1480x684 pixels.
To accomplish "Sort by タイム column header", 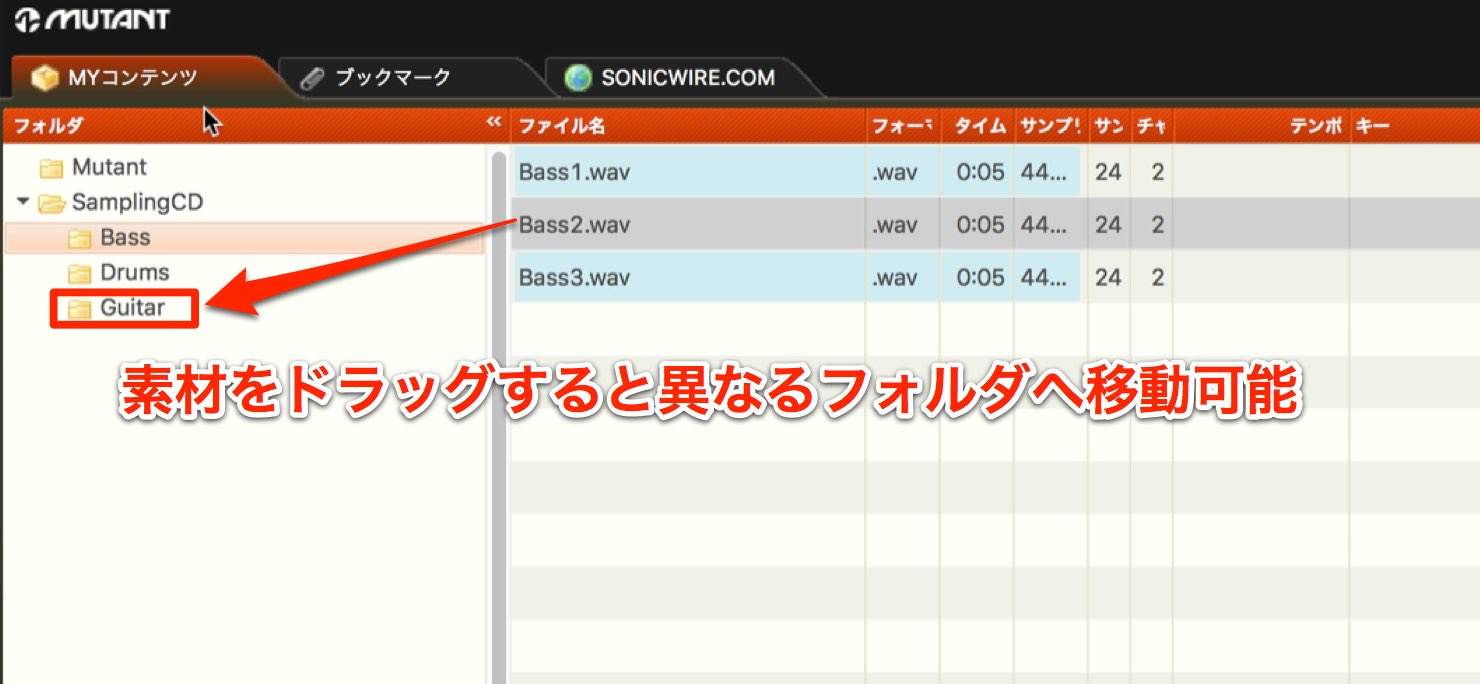I will (977, 125).
